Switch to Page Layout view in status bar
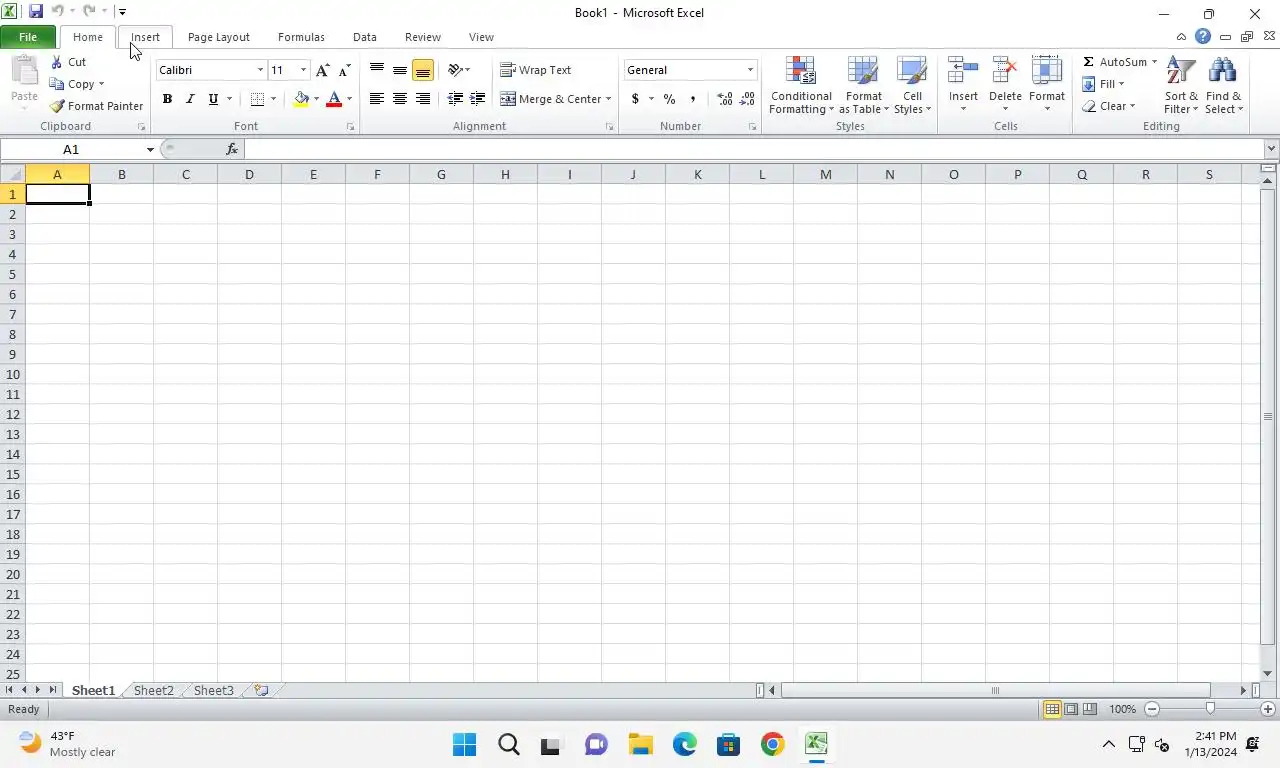The image size is (1280, 768). tap(1071, 709)
